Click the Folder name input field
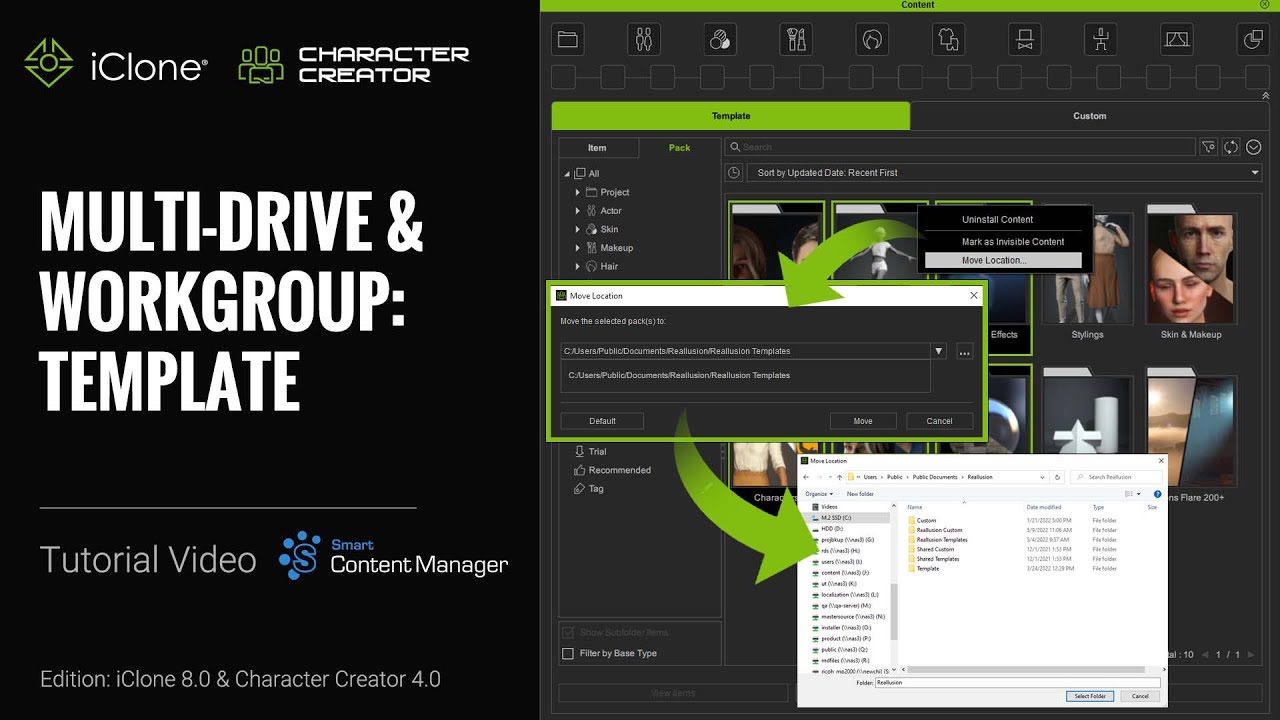The image size is (1280, 720). point(1017,682)
